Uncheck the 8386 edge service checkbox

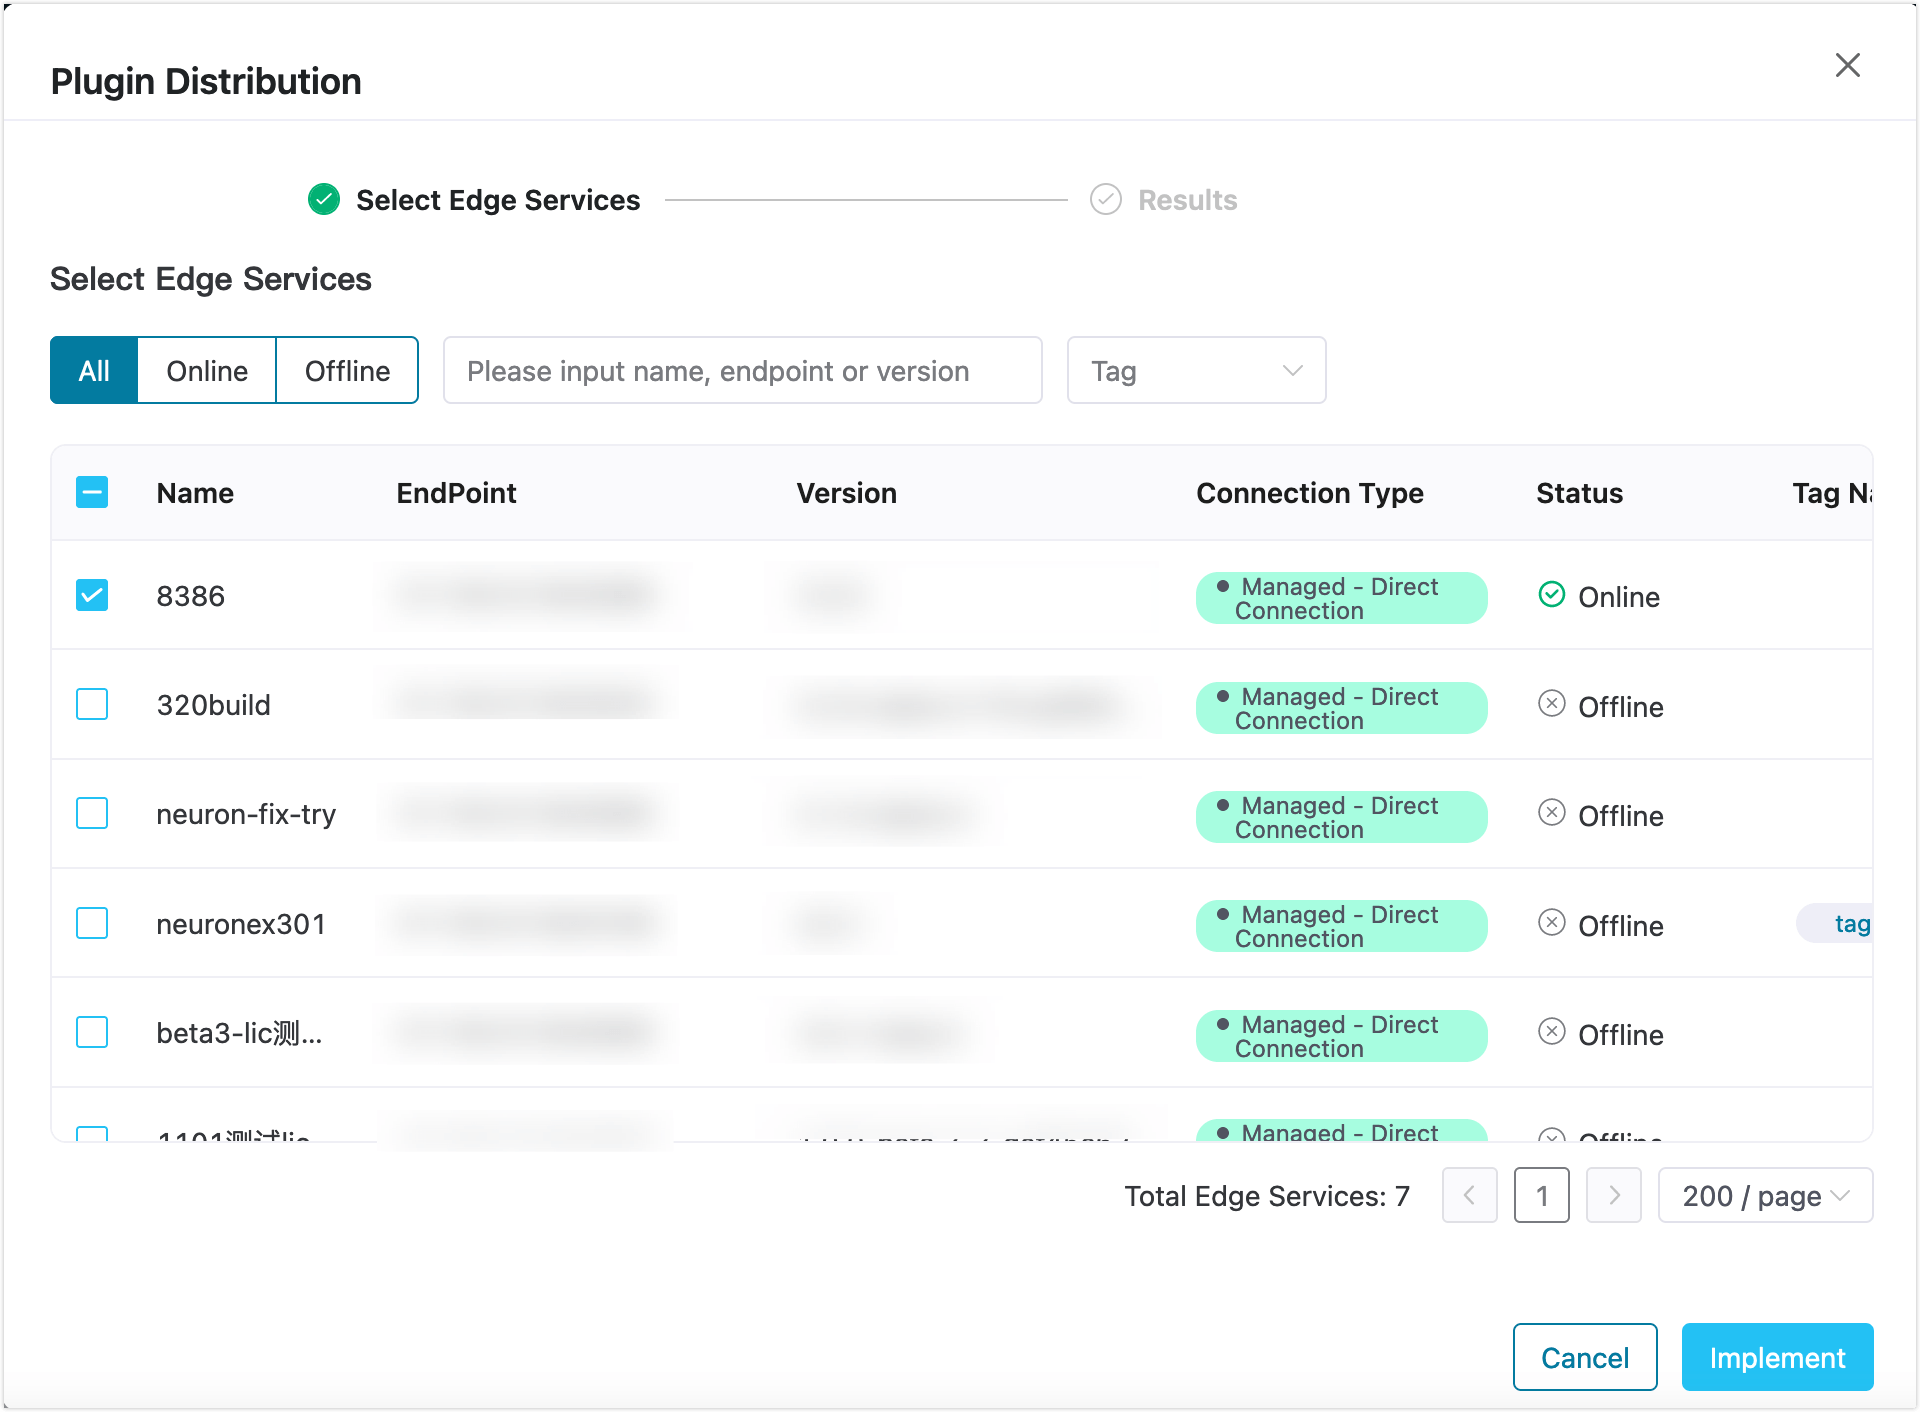point(92,595)
